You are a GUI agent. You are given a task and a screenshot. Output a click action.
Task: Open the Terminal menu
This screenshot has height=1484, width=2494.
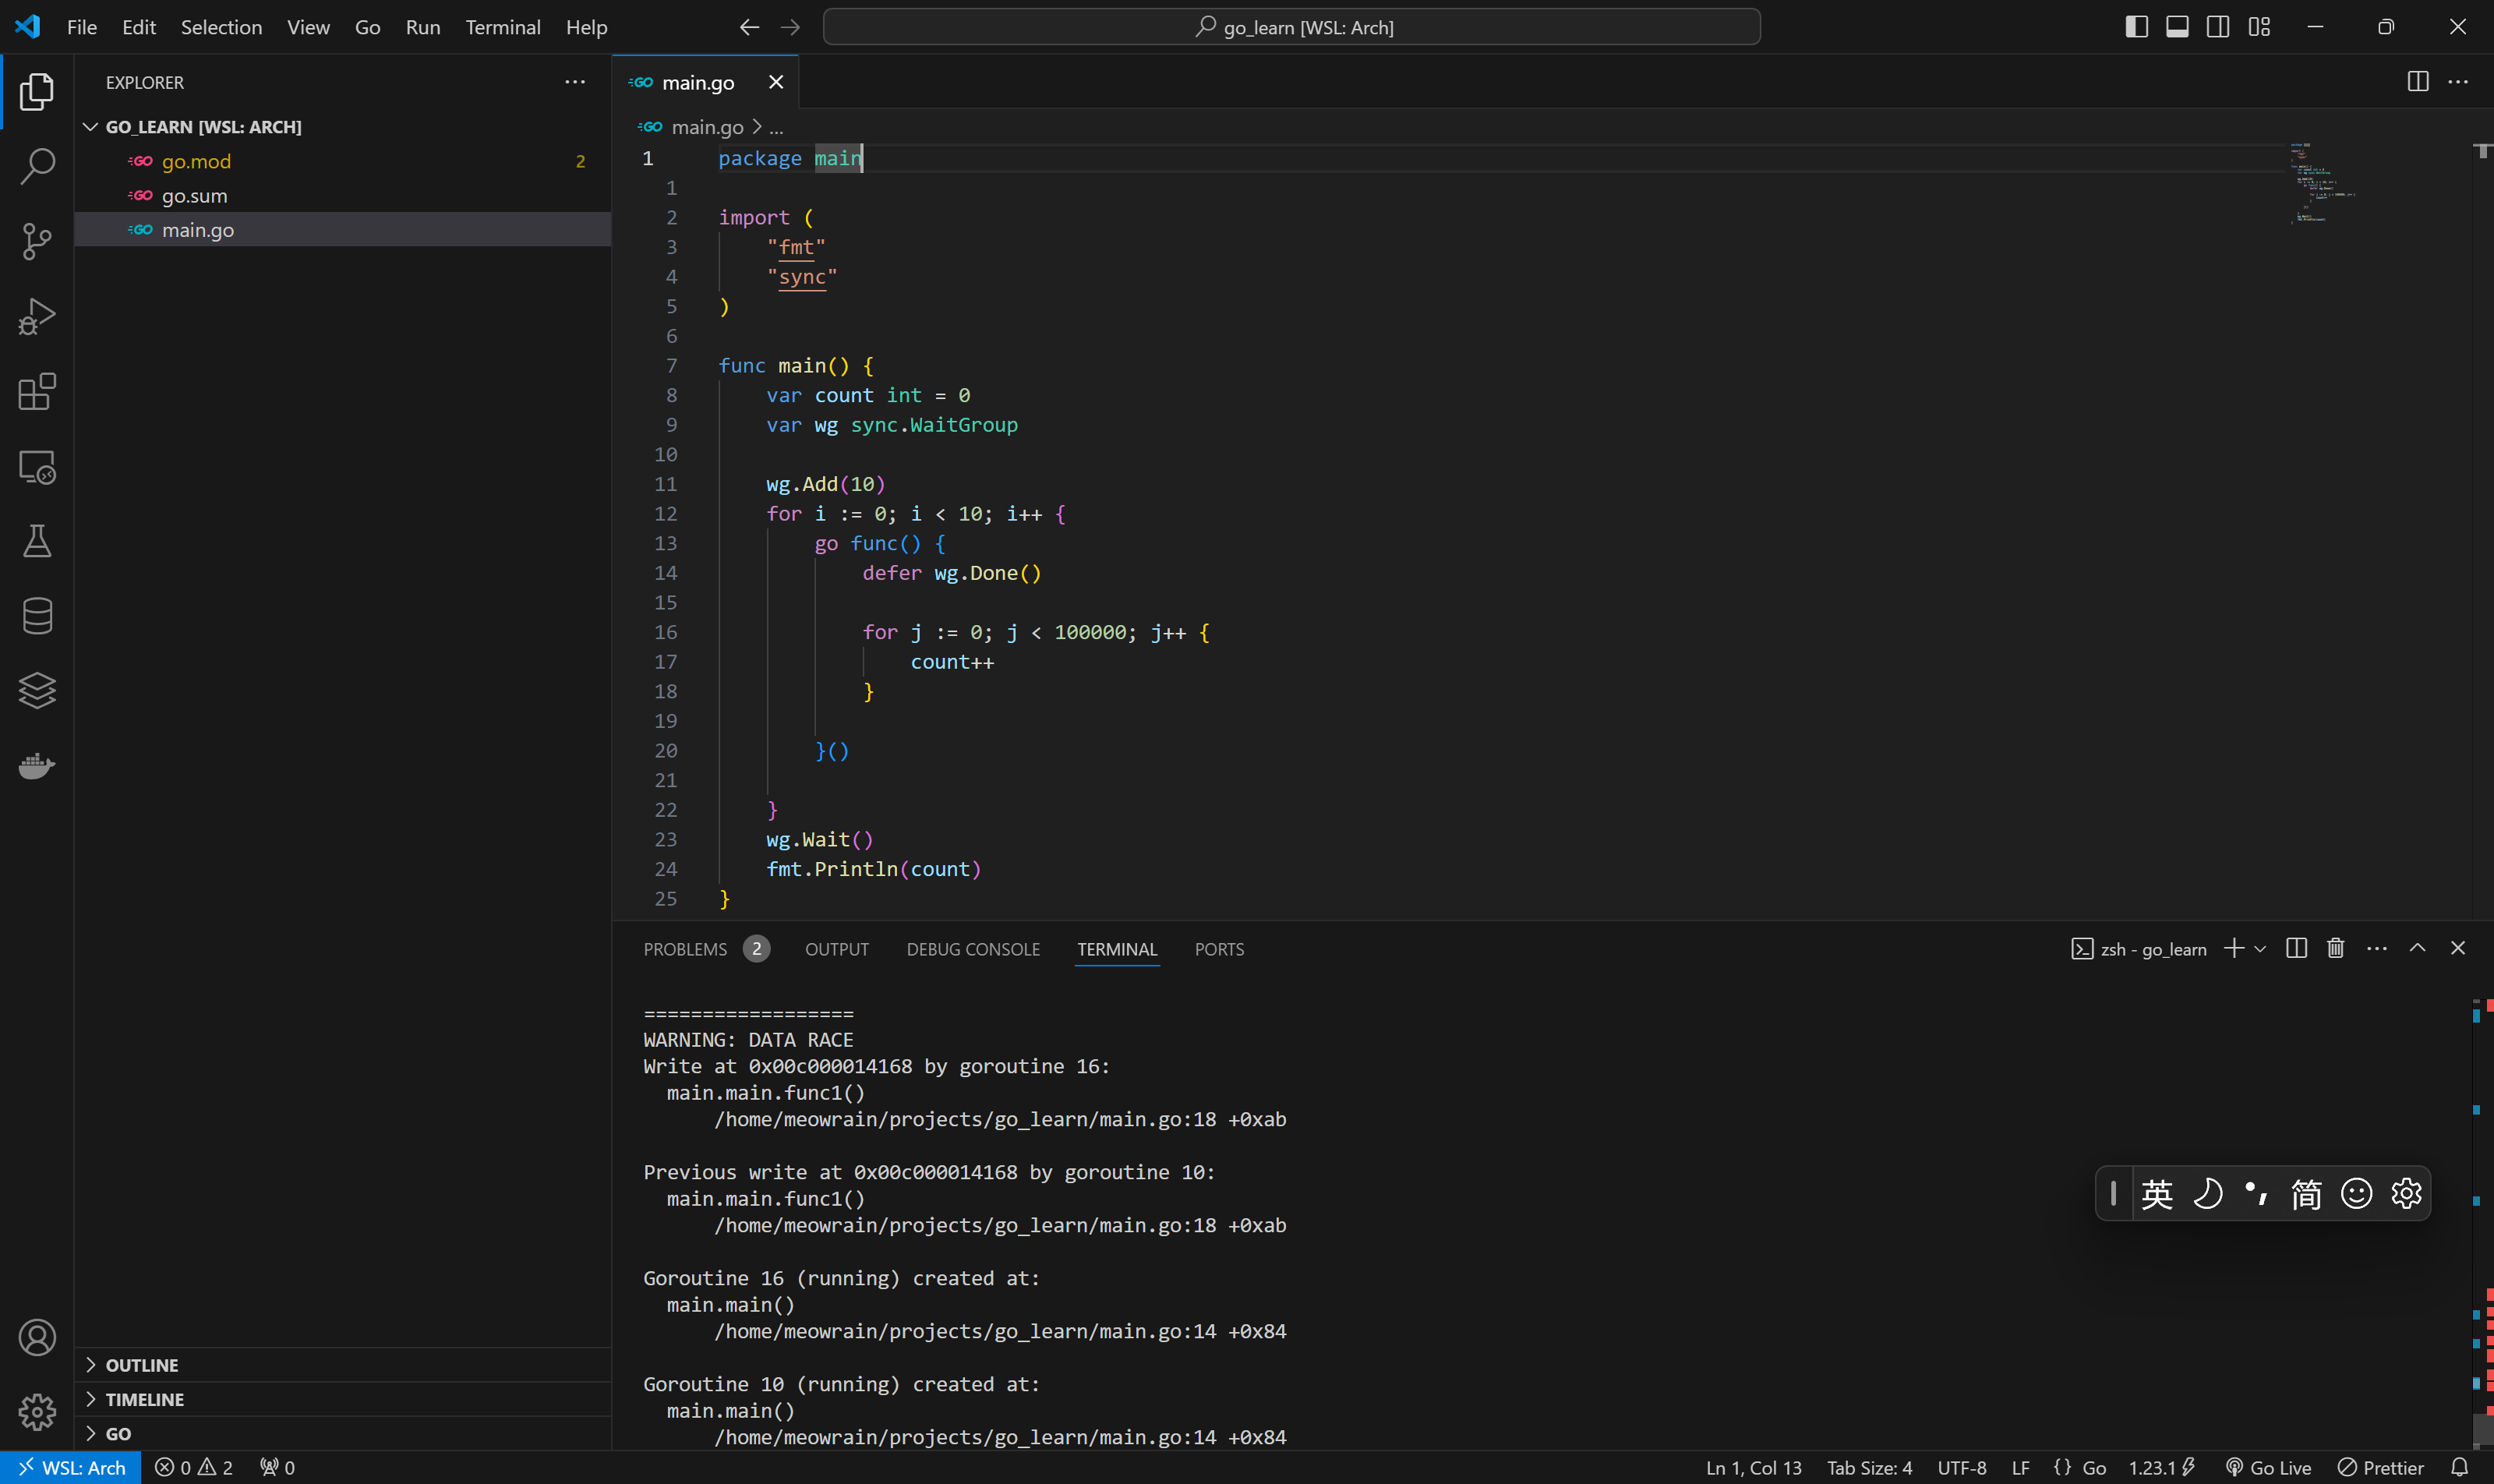[502, 27]
